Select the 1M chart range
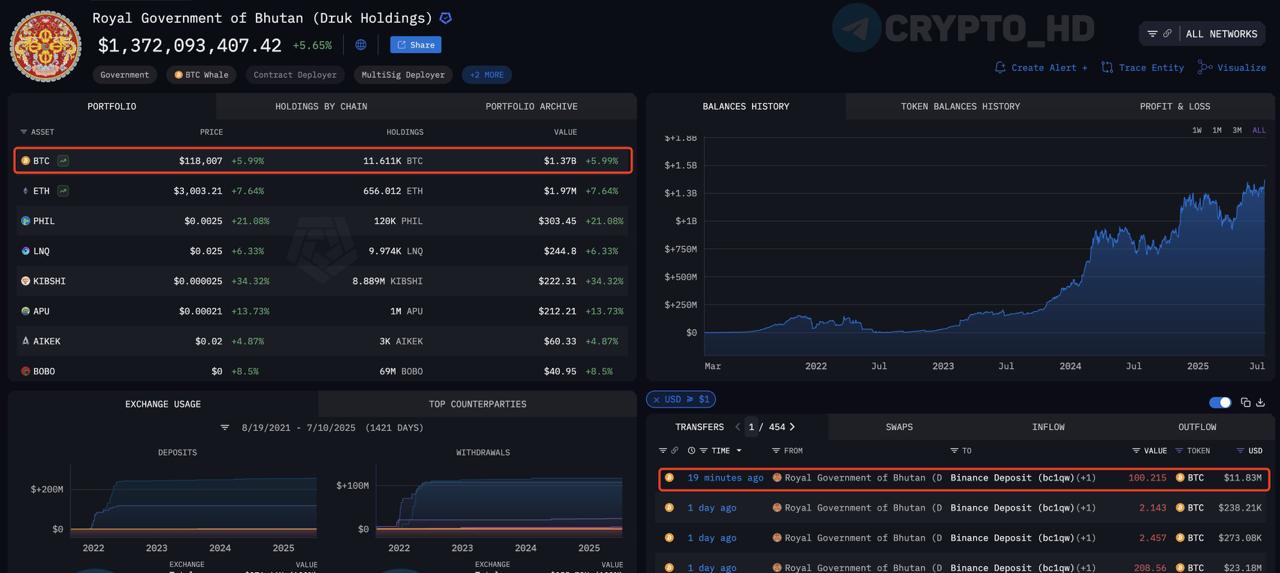The image size is (1280, 573). pyautogui.click(x=1217, y=130)
